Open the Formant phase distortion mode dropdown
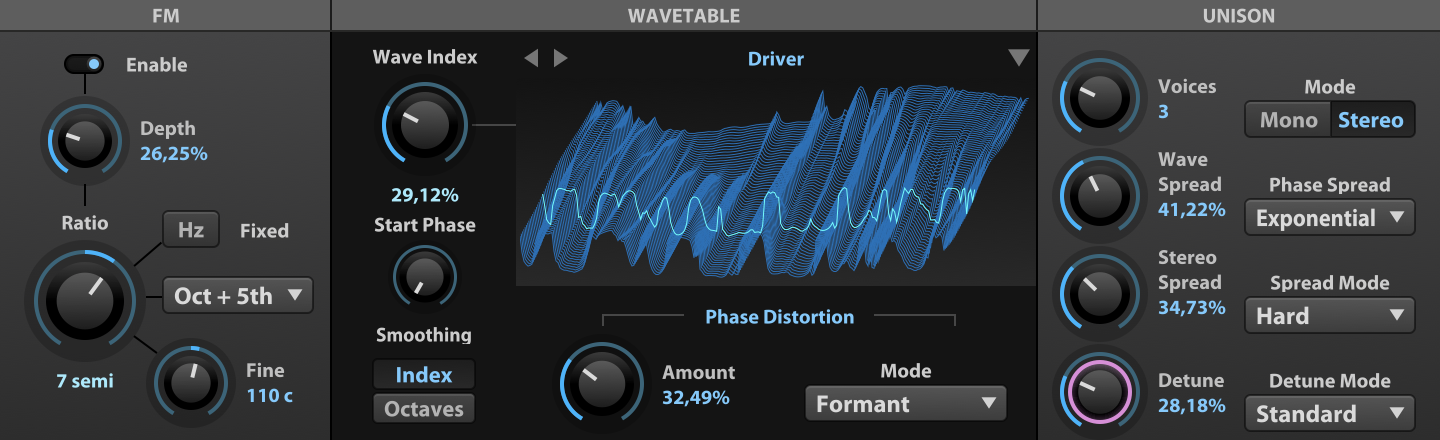The width and height of the screenshot is (1440, 440). point(906,404)
